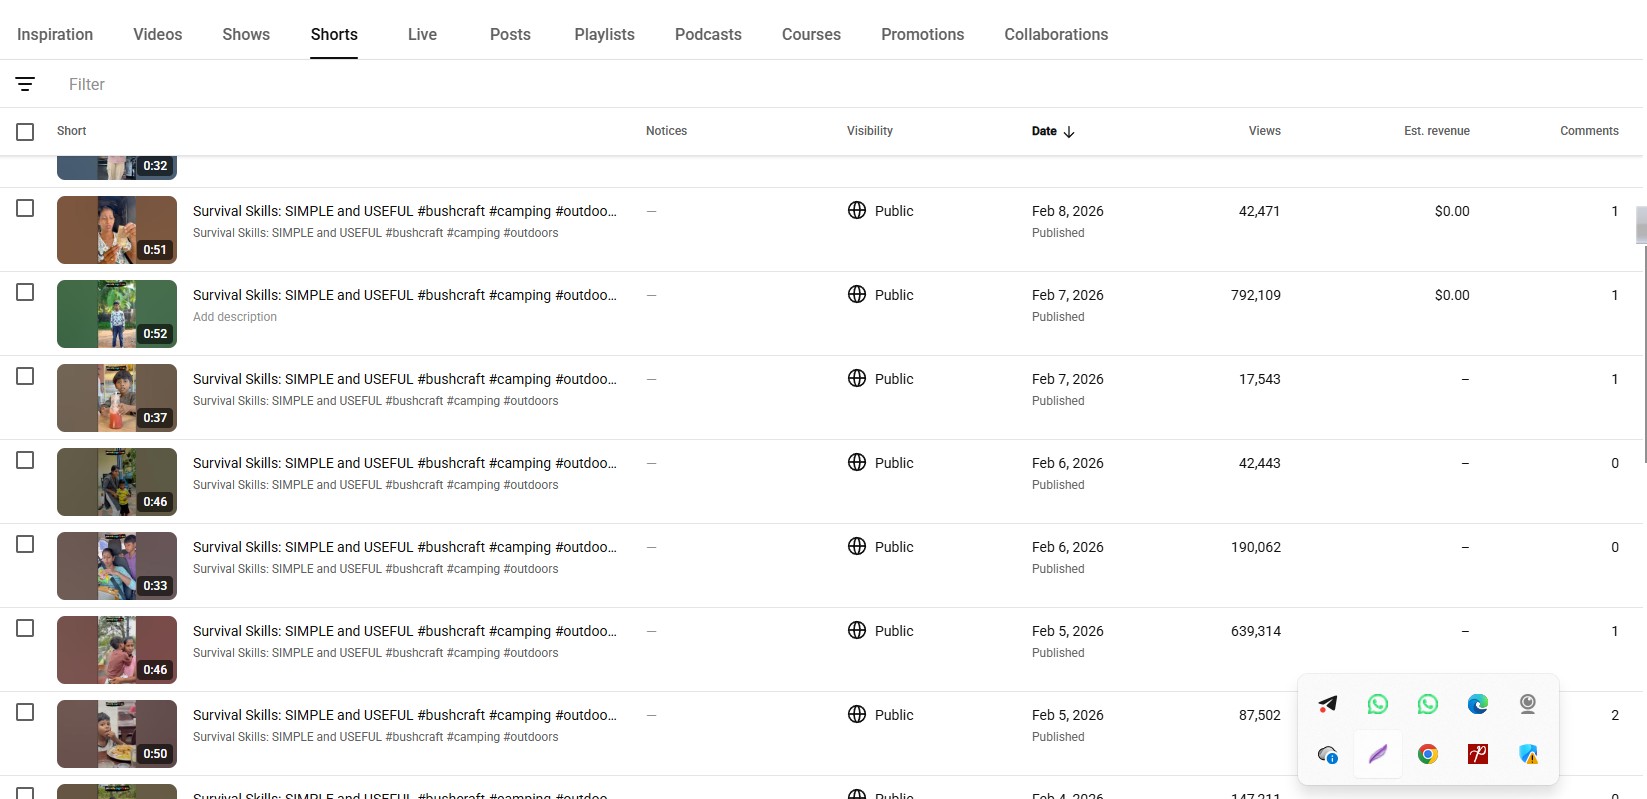Image resolution: width=1647 pixels, height=799 pixels.
Task: Click the webcam tray icon
Action: 1528,704
